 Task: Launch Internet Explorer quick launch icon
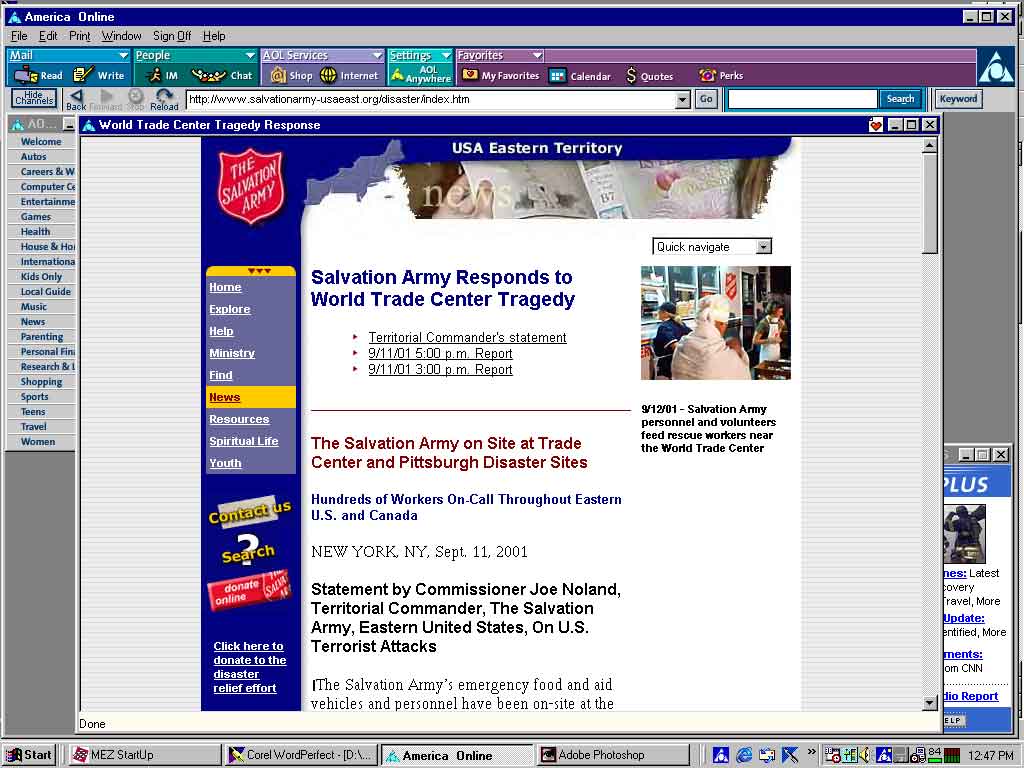point(744,755)
